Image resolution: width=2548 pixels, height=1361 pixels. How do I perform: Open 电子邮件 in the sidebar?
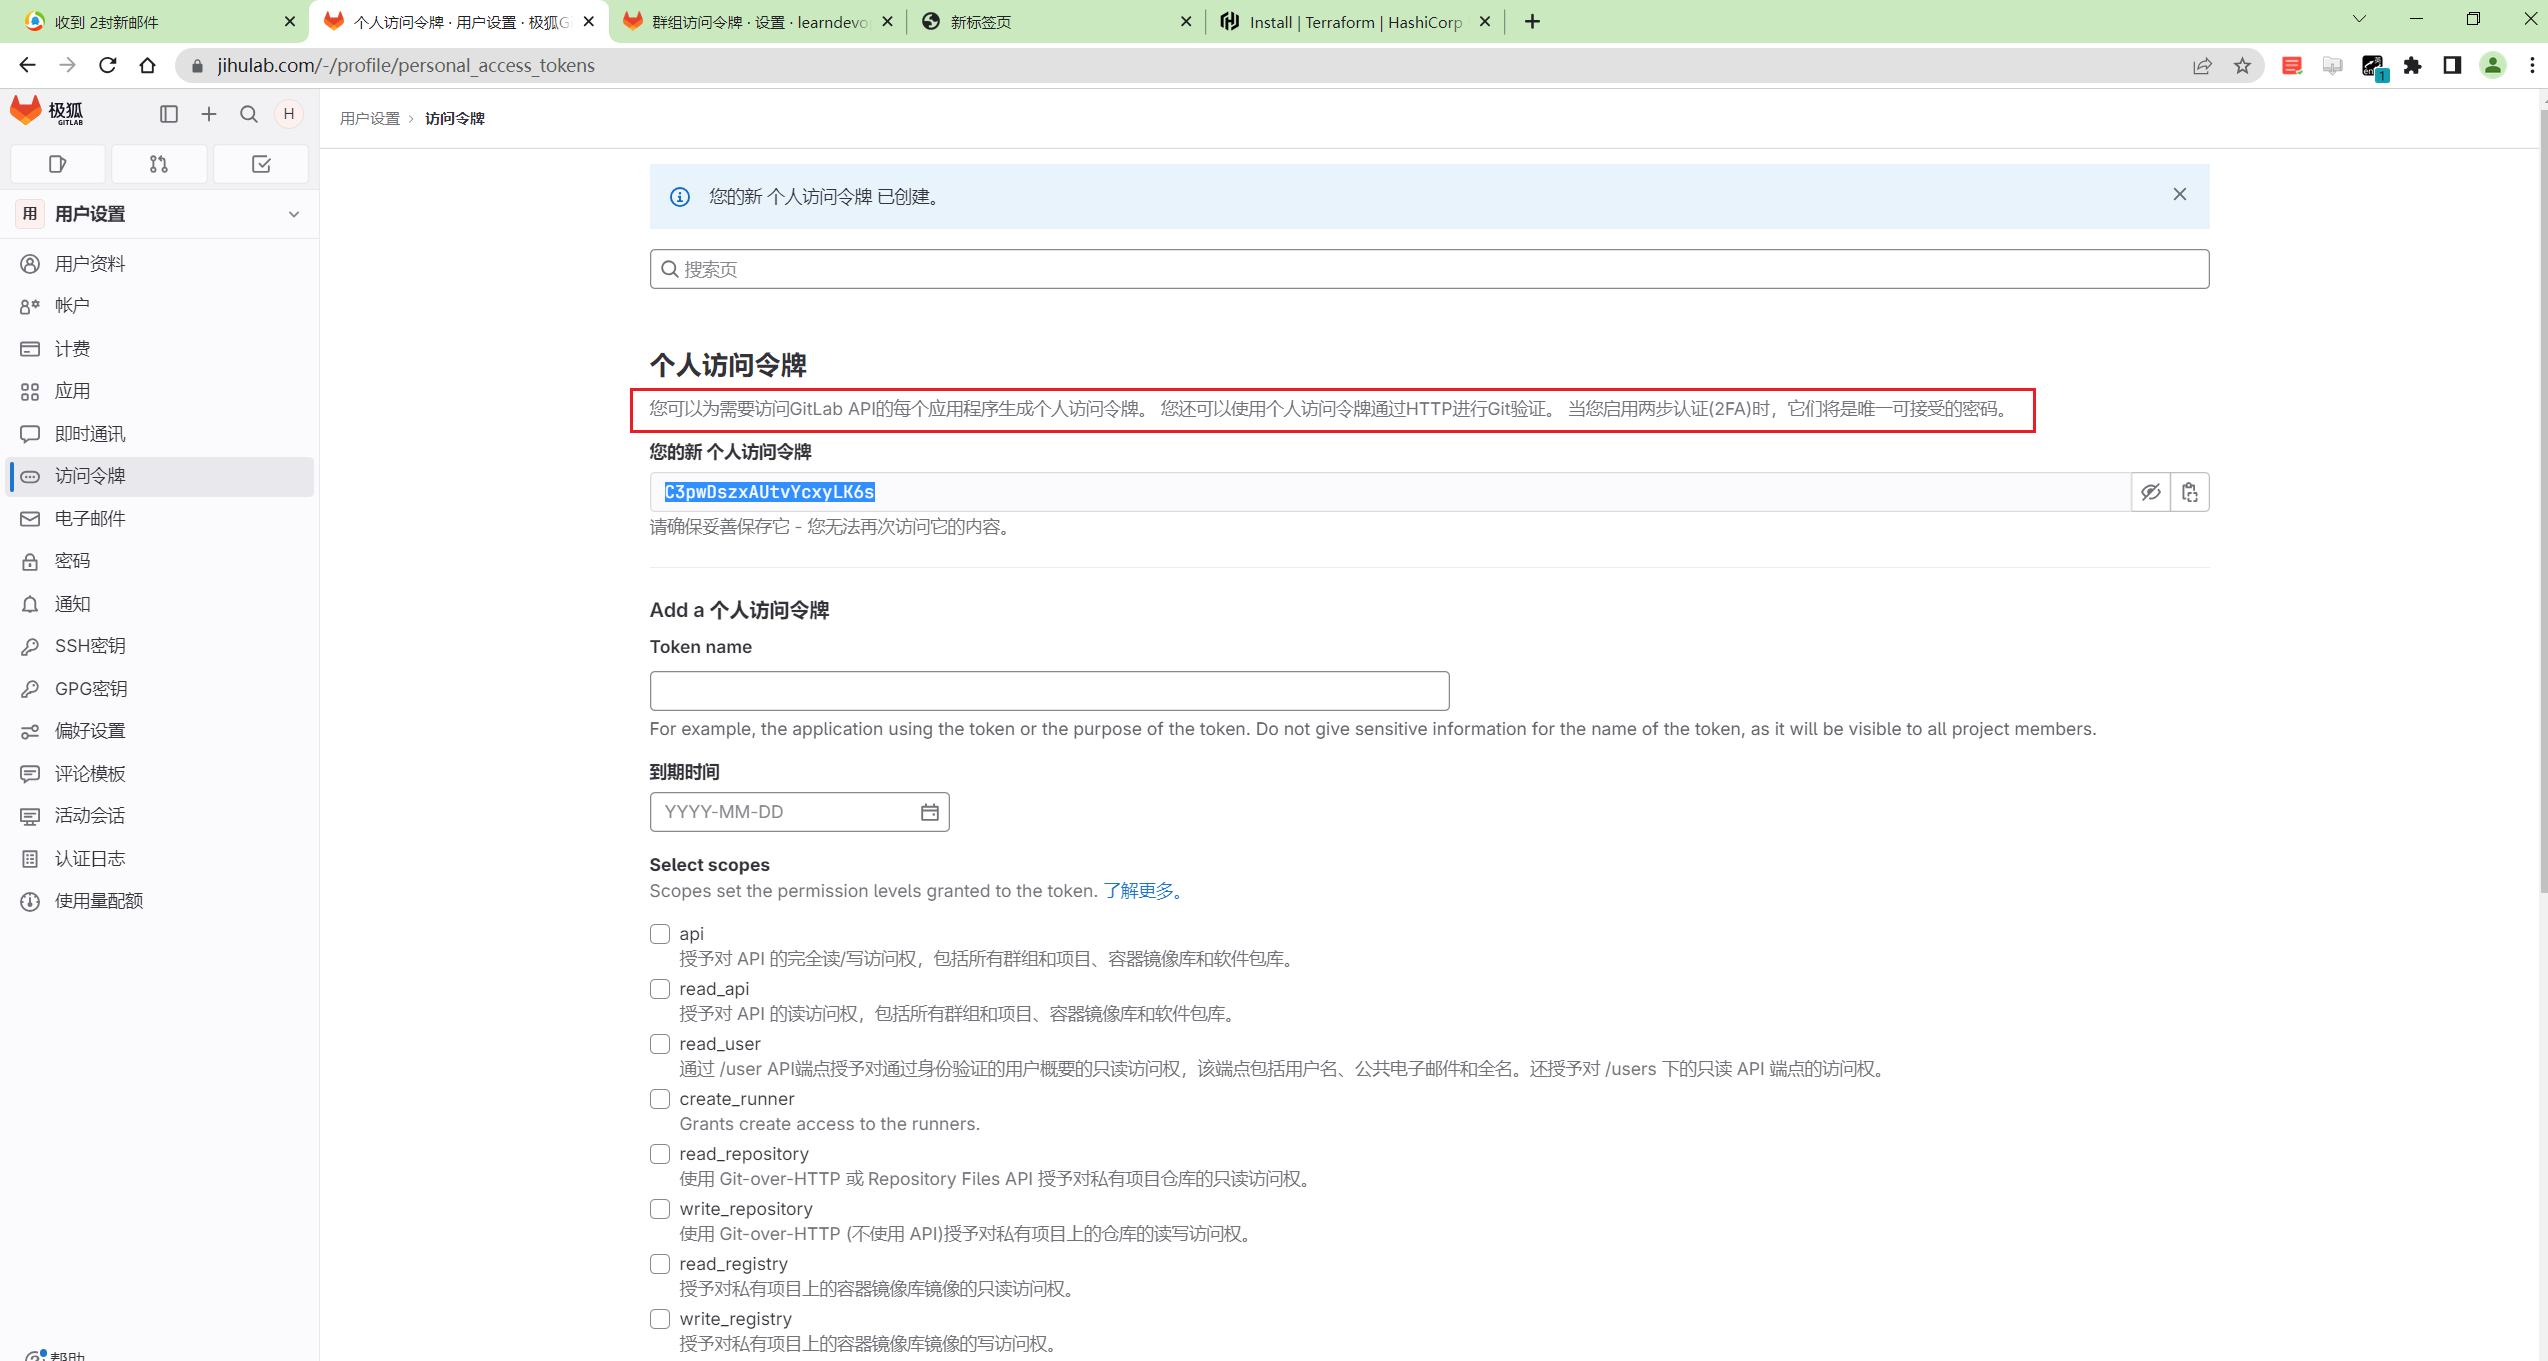coord(160,519)
